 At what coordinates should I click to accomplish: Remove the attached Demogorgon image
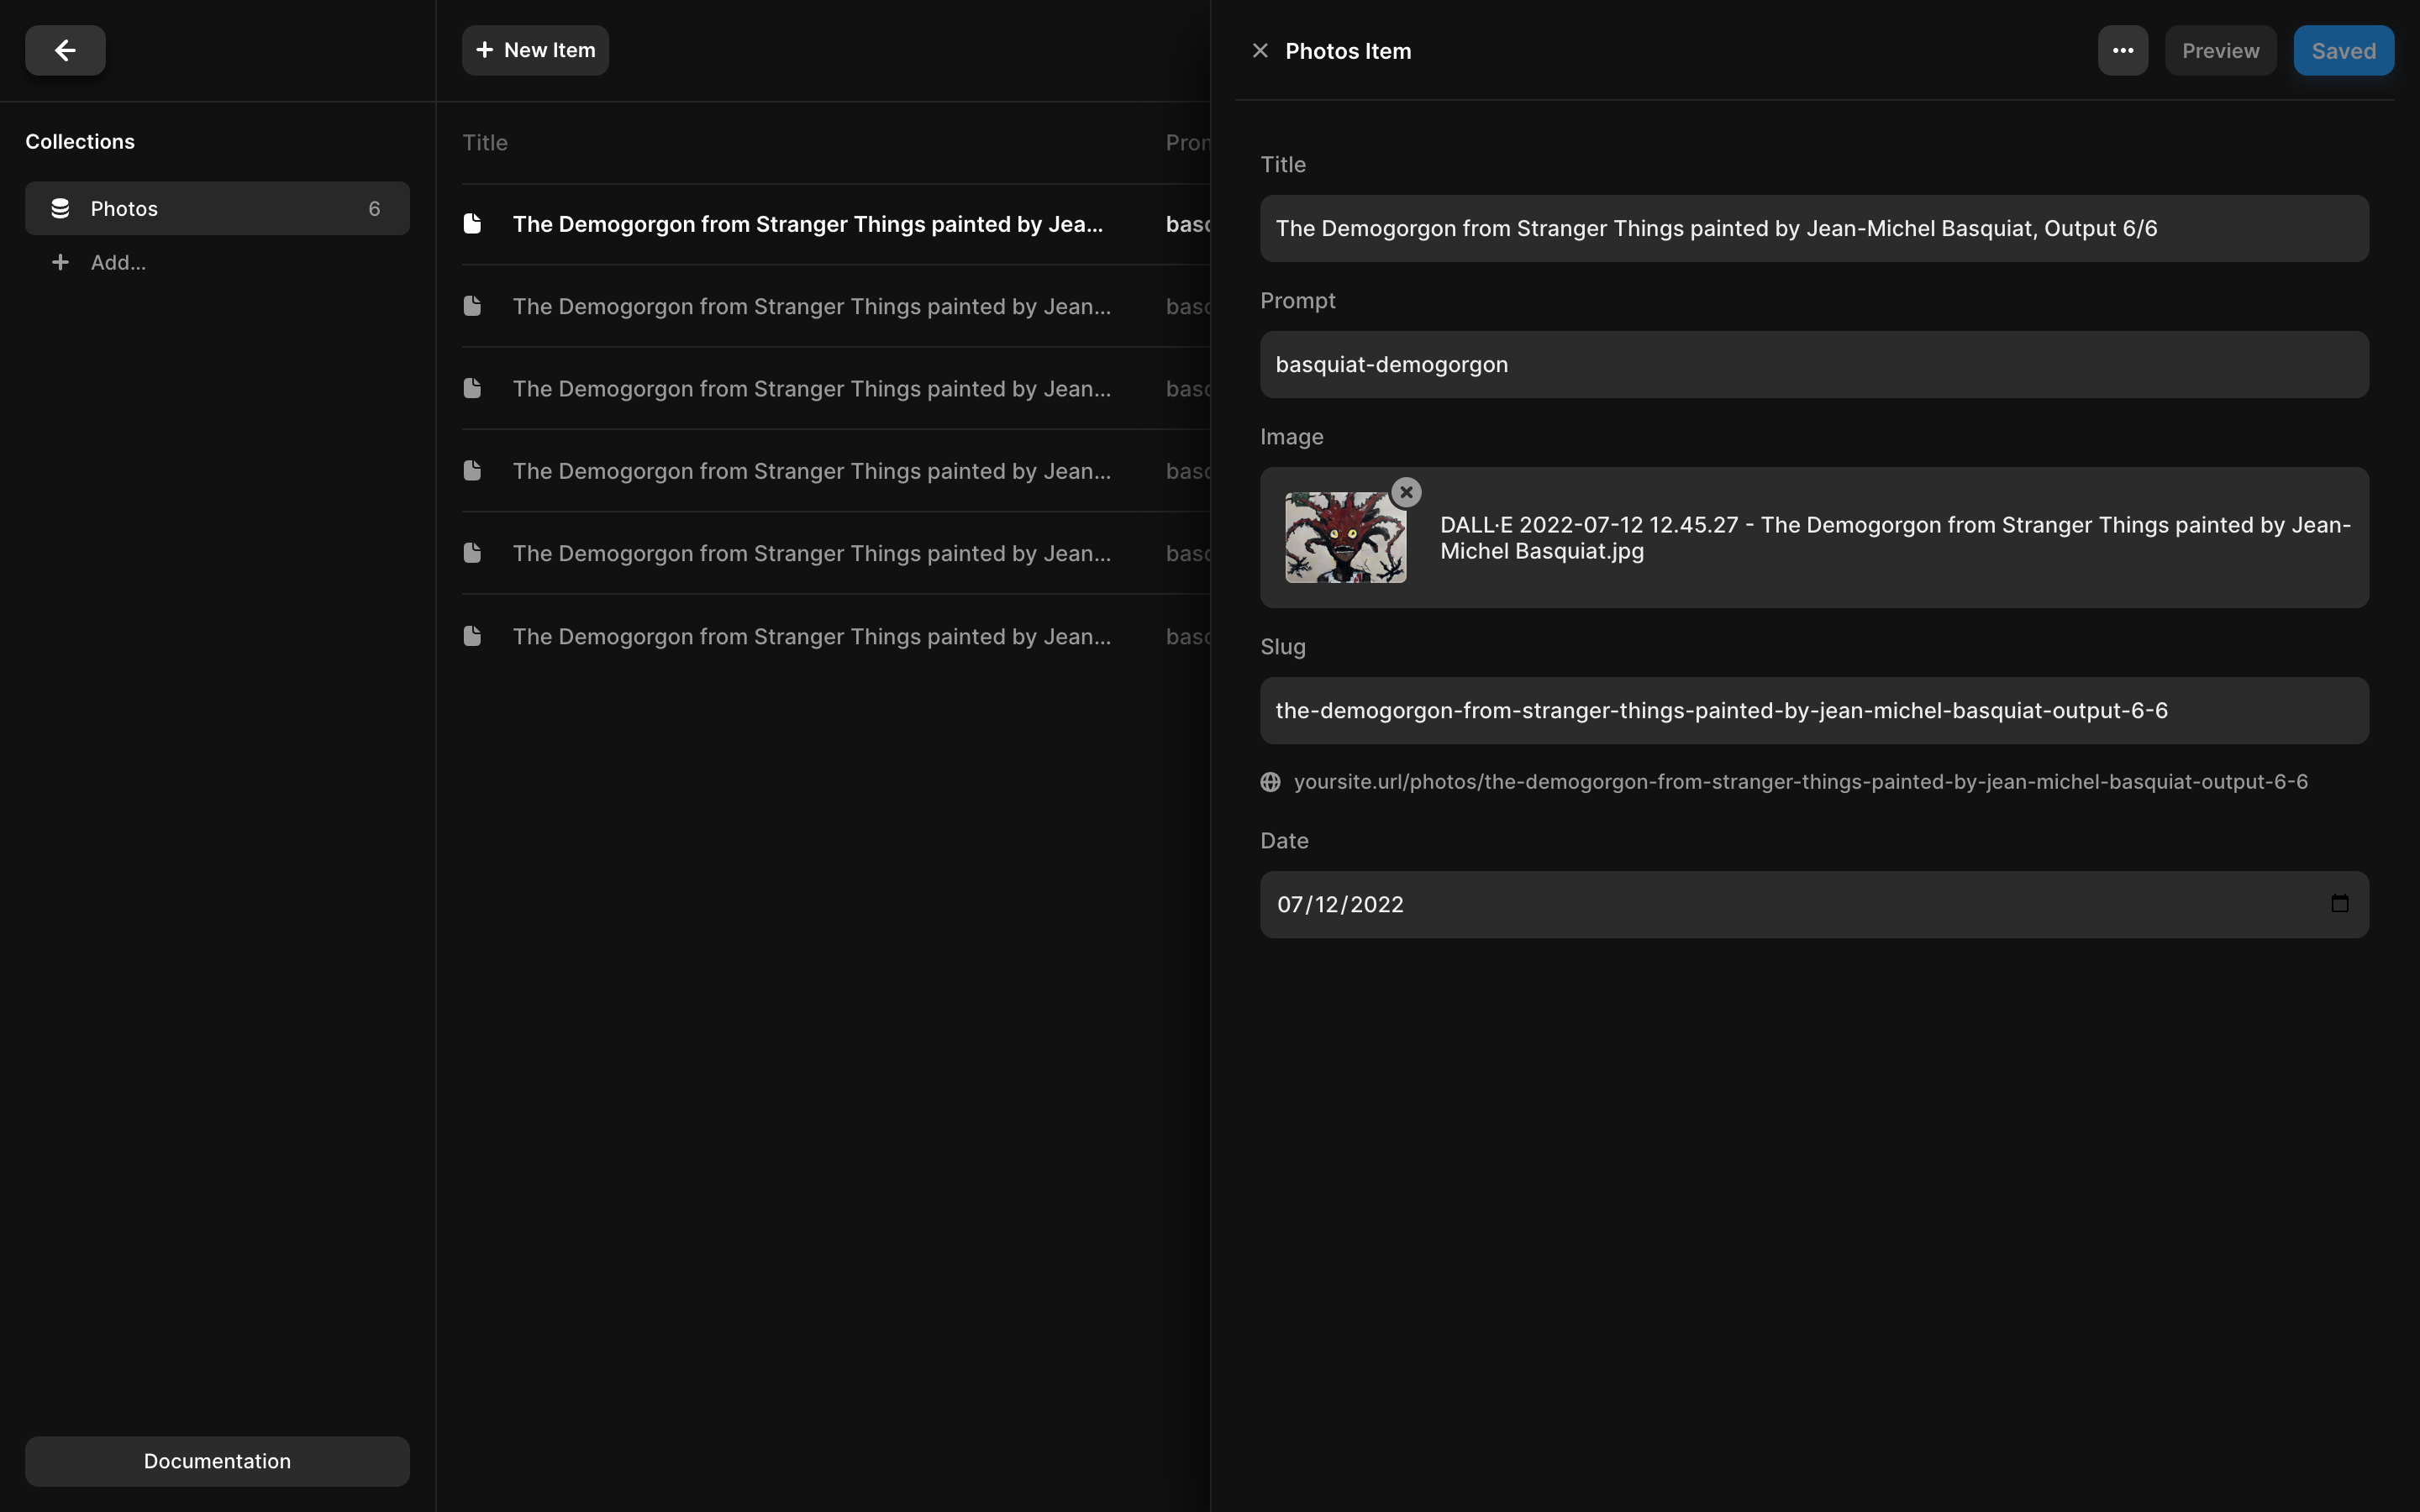coord(1406,492)
